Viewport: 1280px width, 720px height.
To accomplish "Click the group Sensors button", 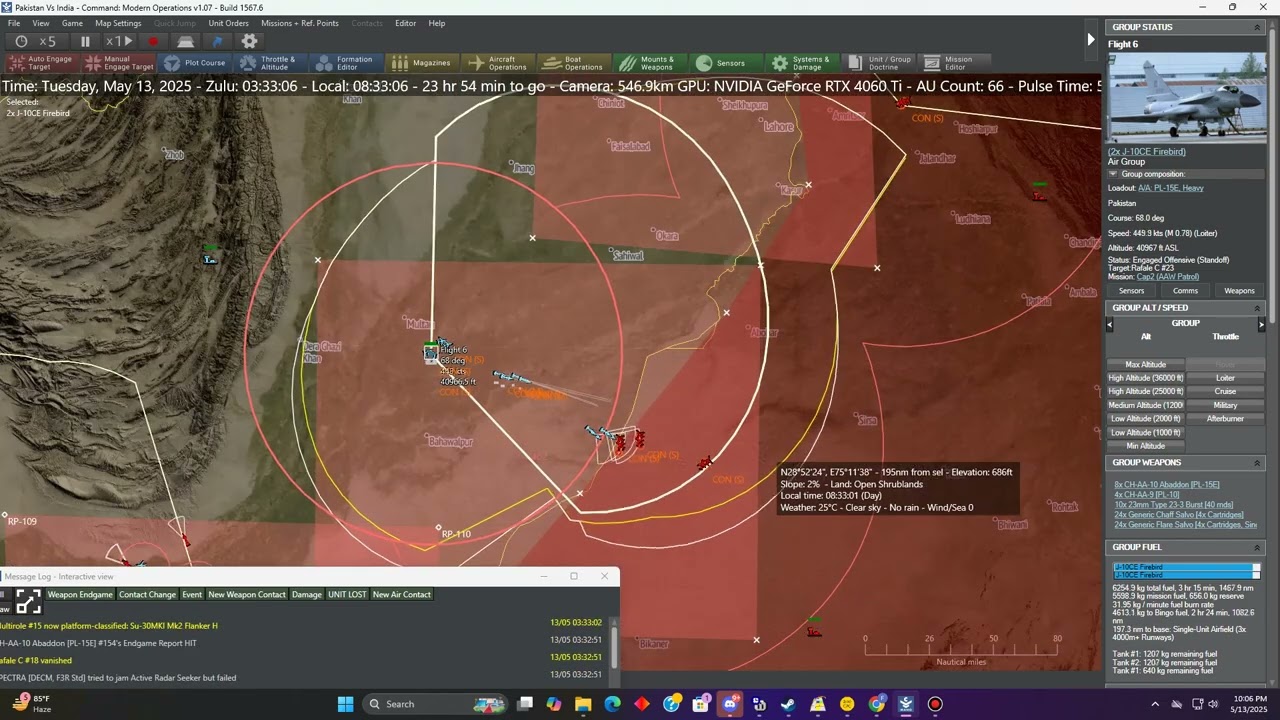I will 1131,291.
